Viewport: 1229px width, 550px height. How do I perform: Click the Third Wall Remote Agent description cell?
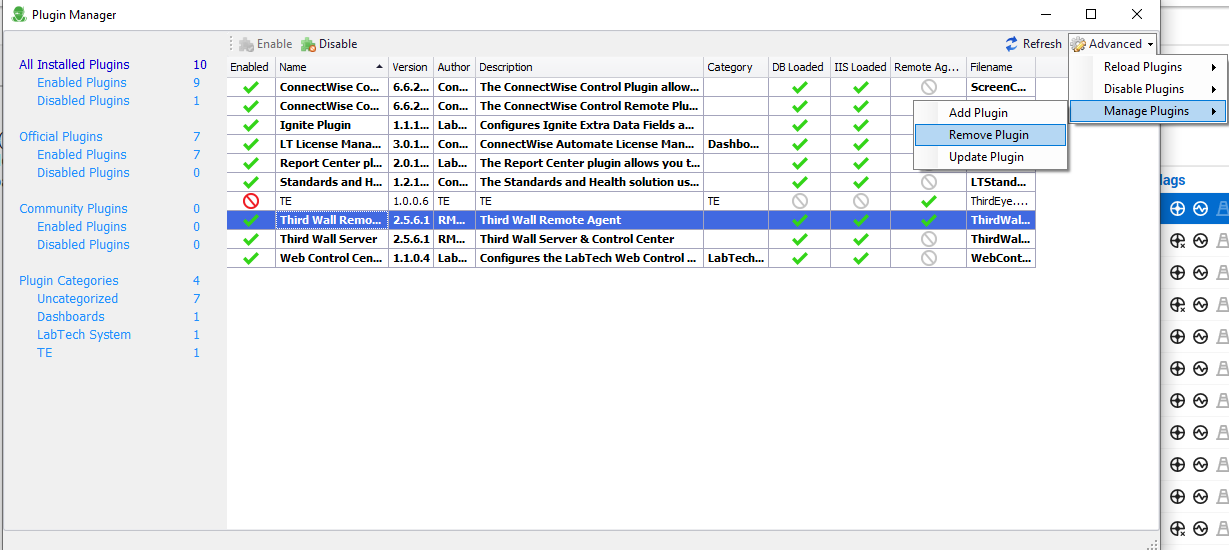[x=589, y=220]
